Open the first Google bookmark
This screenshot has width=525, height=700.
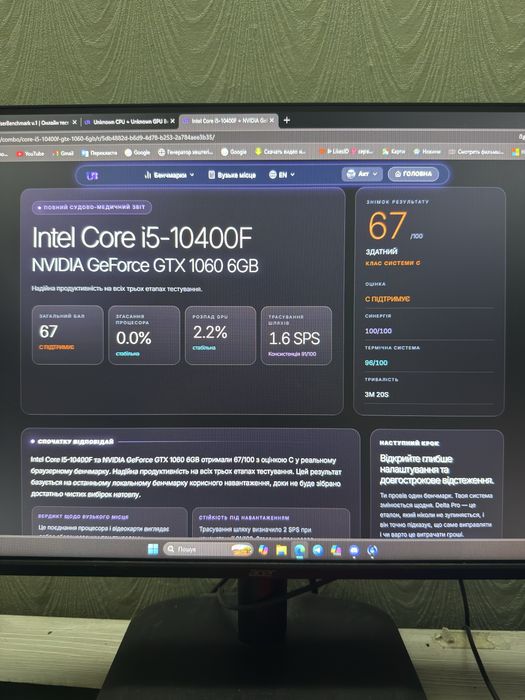pos(137,153)
